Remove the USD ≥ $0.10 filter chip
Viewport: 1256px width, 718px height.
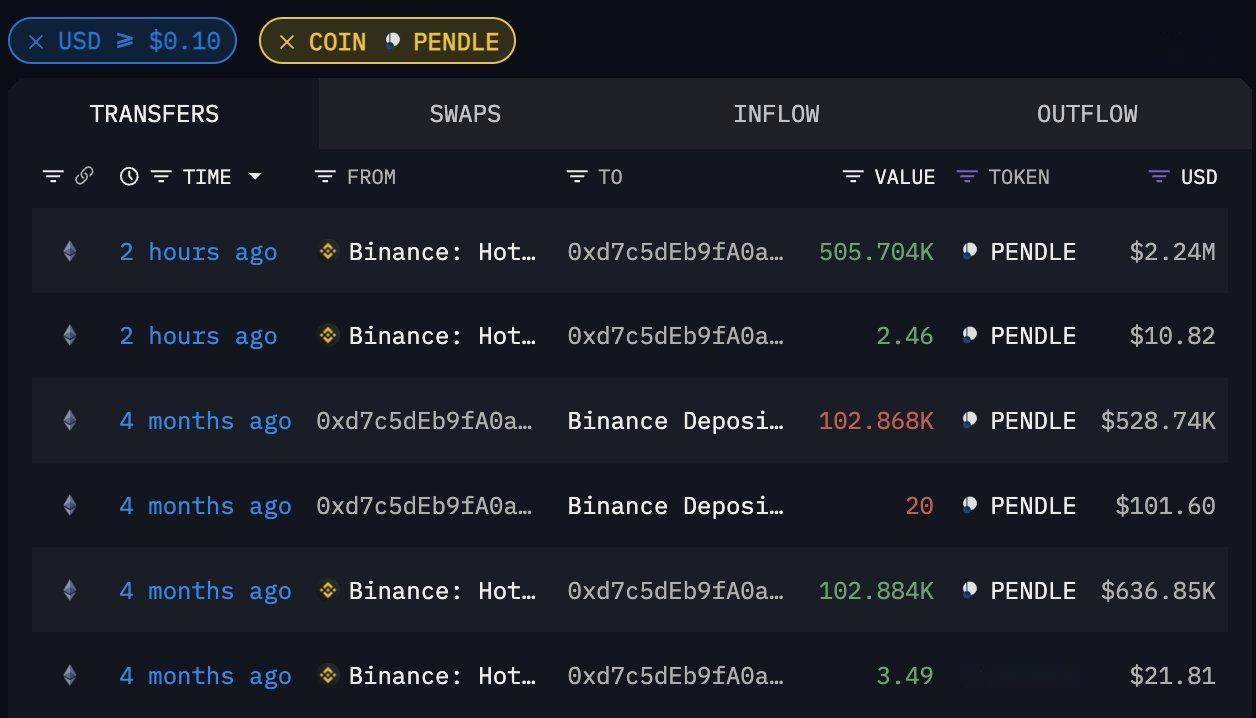click(x=36, y=42)
